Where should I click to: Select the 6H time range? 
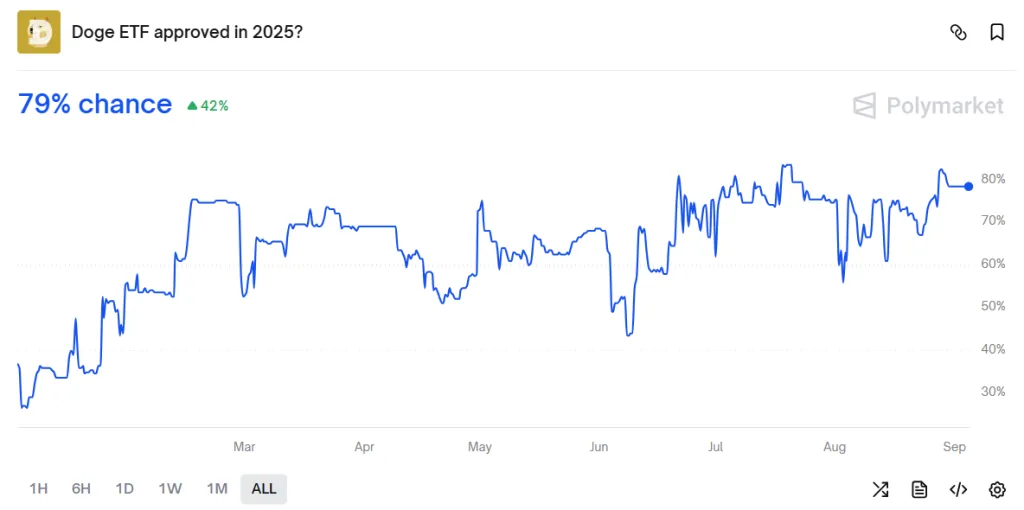(81, 489)
